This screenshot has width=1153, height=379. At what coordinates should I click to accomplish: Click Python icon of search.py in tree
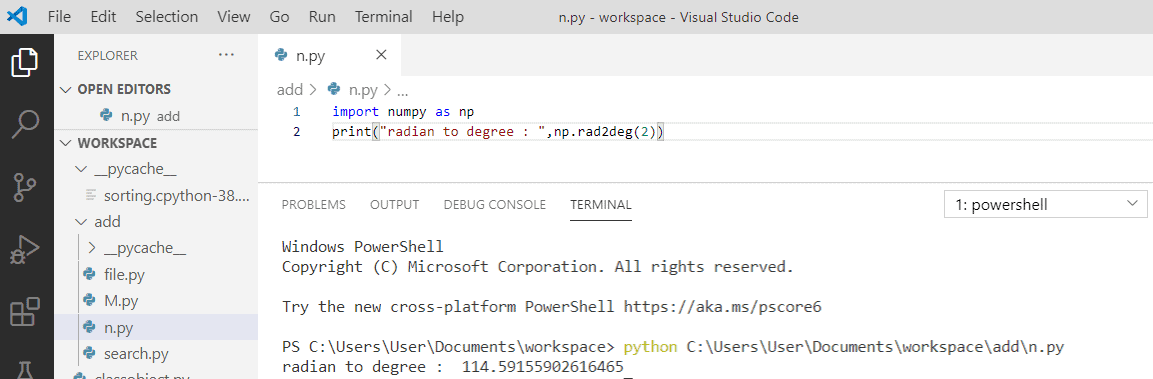[90, 353]
